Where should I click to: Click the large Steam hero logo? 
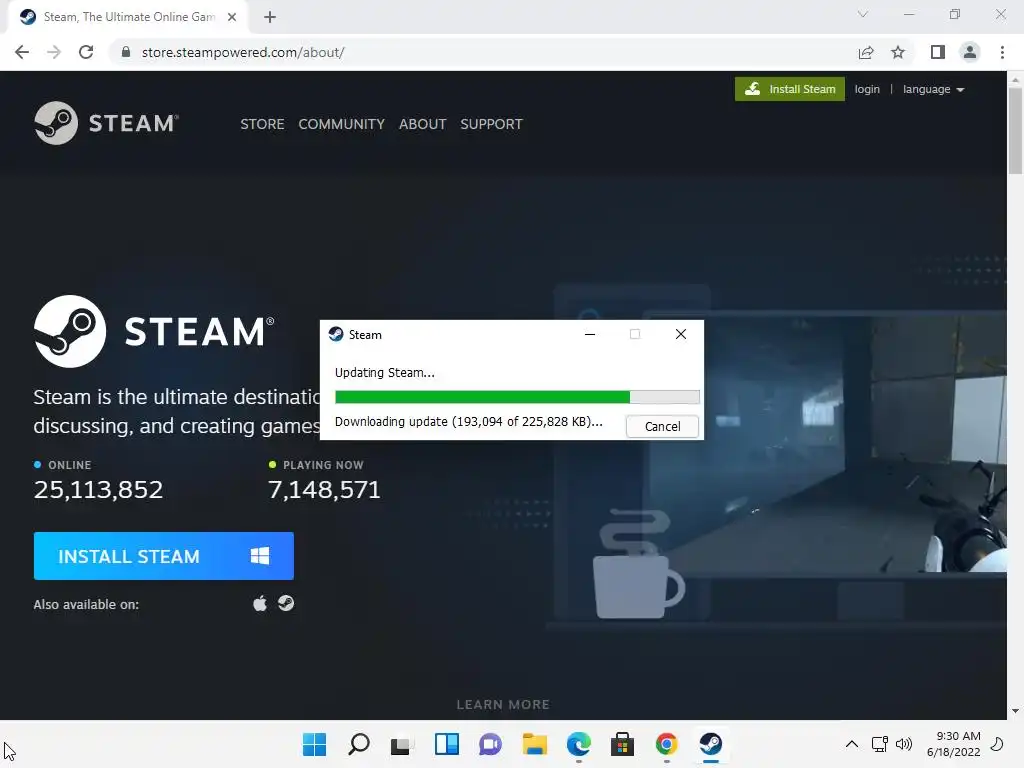[x=154, y=331]
